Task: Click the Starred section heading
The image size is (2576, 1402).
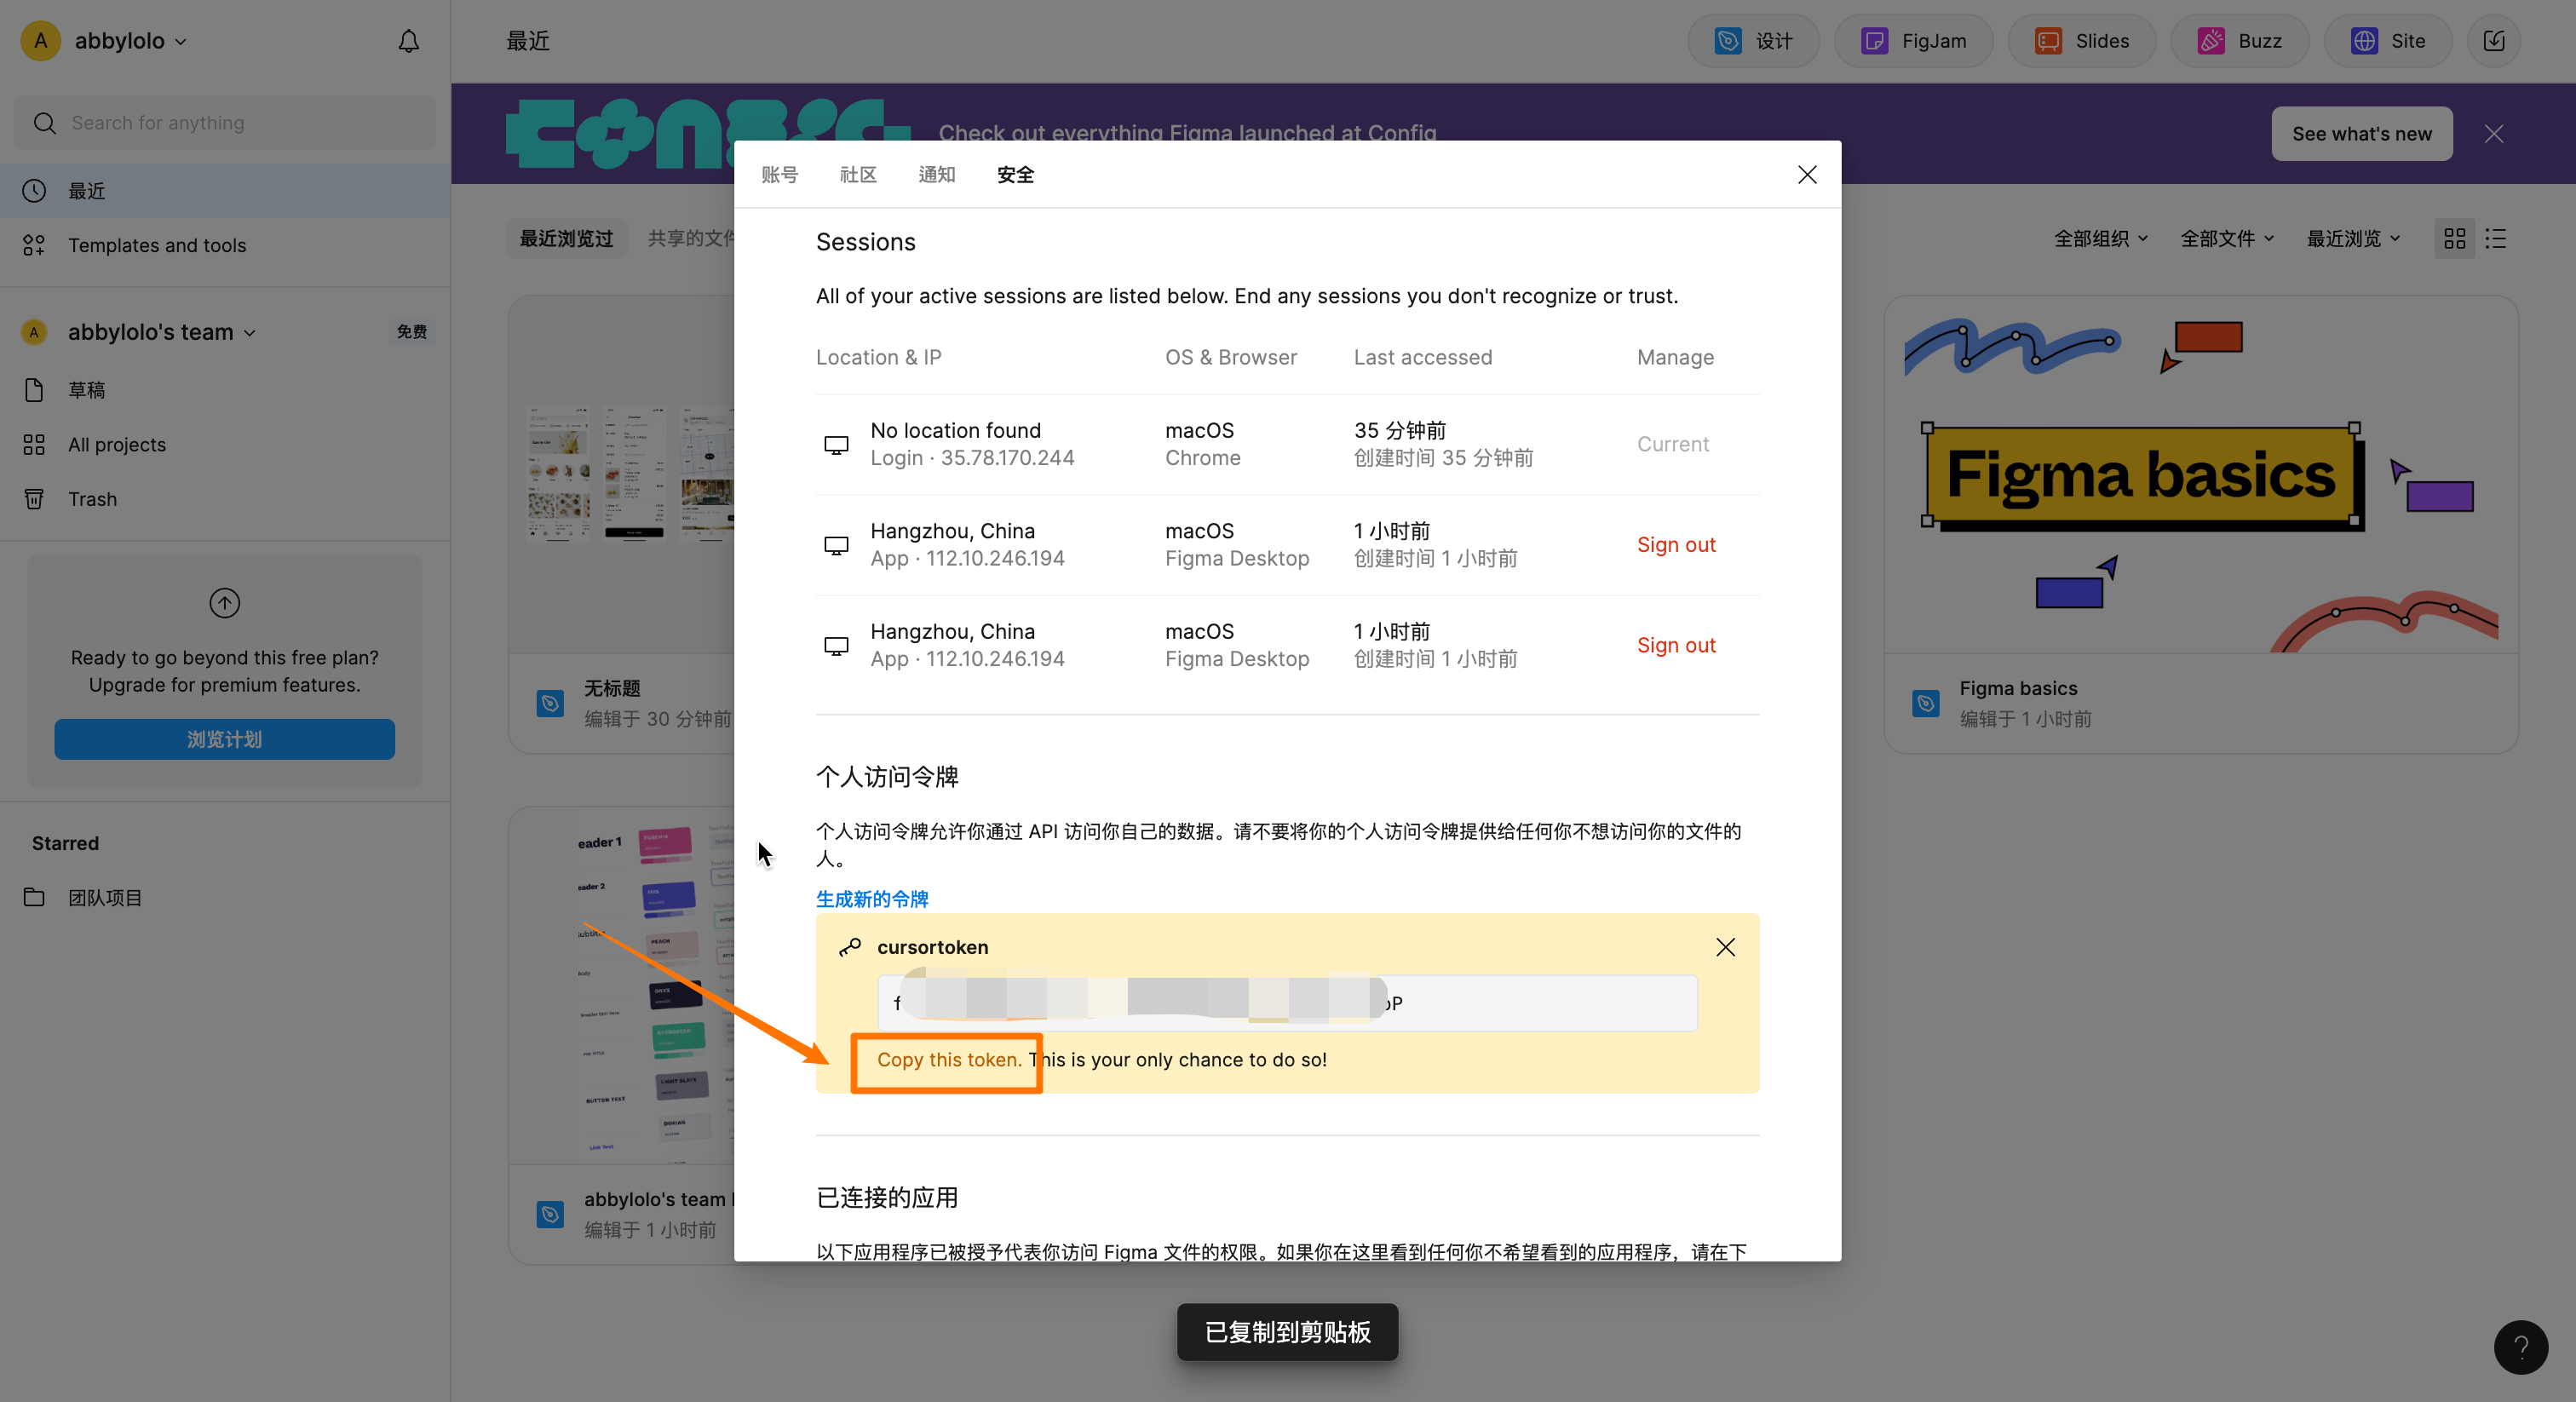Action: (65, 843)
